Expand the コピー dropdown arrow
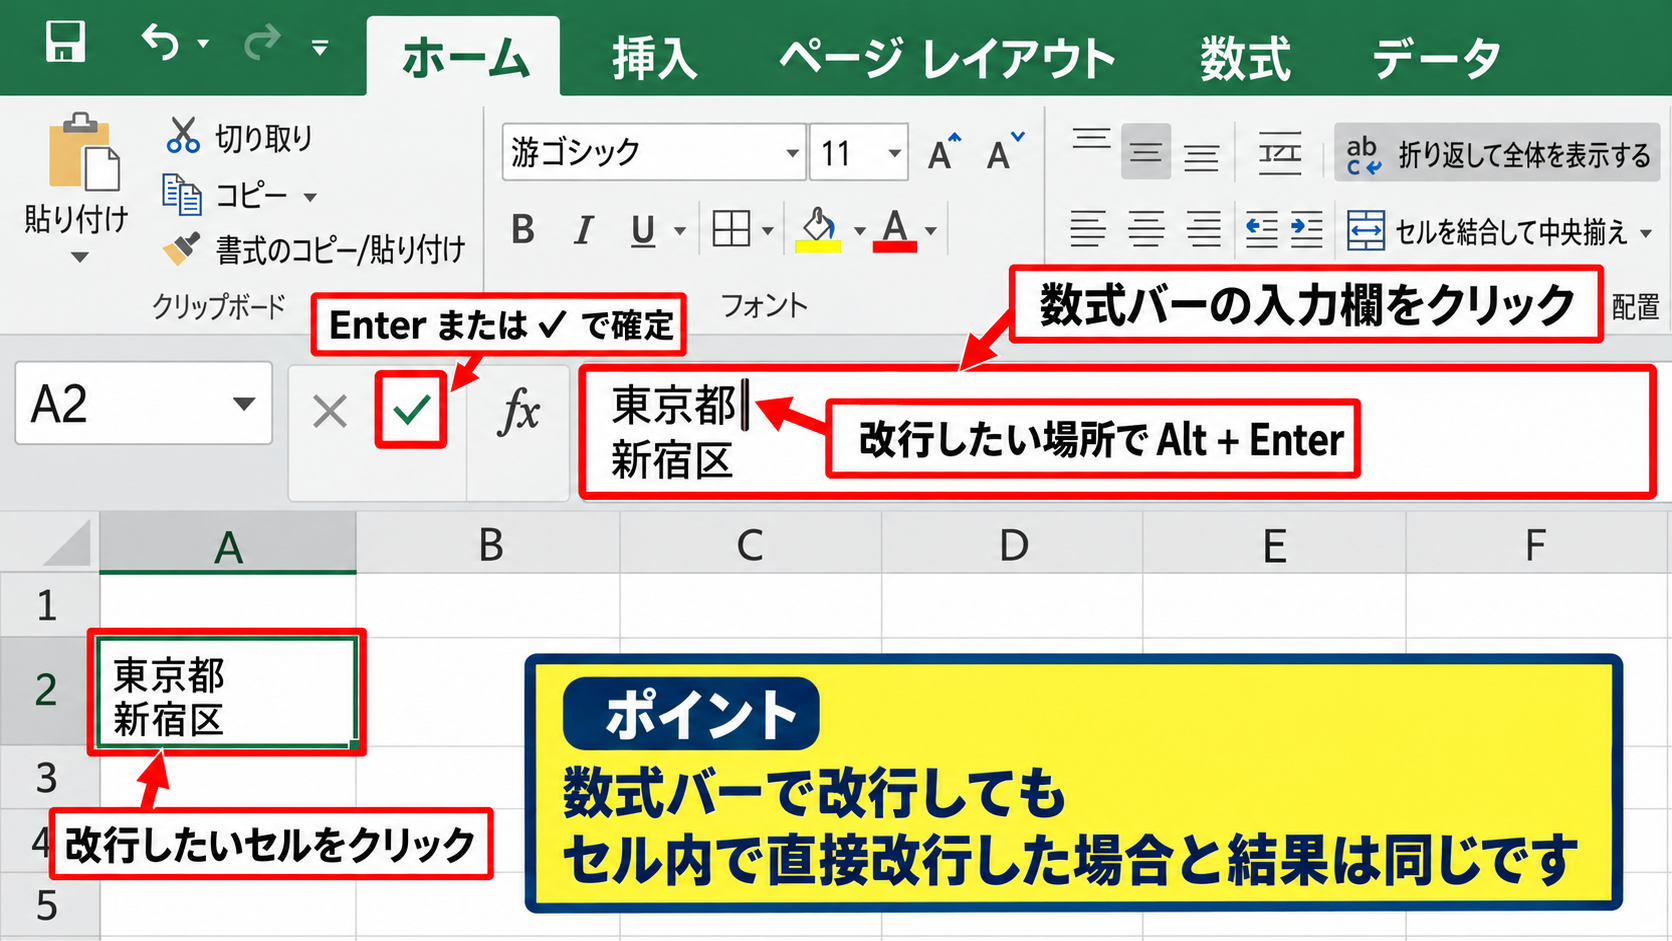This screenshot has width=1672, height=941. [x=310, y=197]
